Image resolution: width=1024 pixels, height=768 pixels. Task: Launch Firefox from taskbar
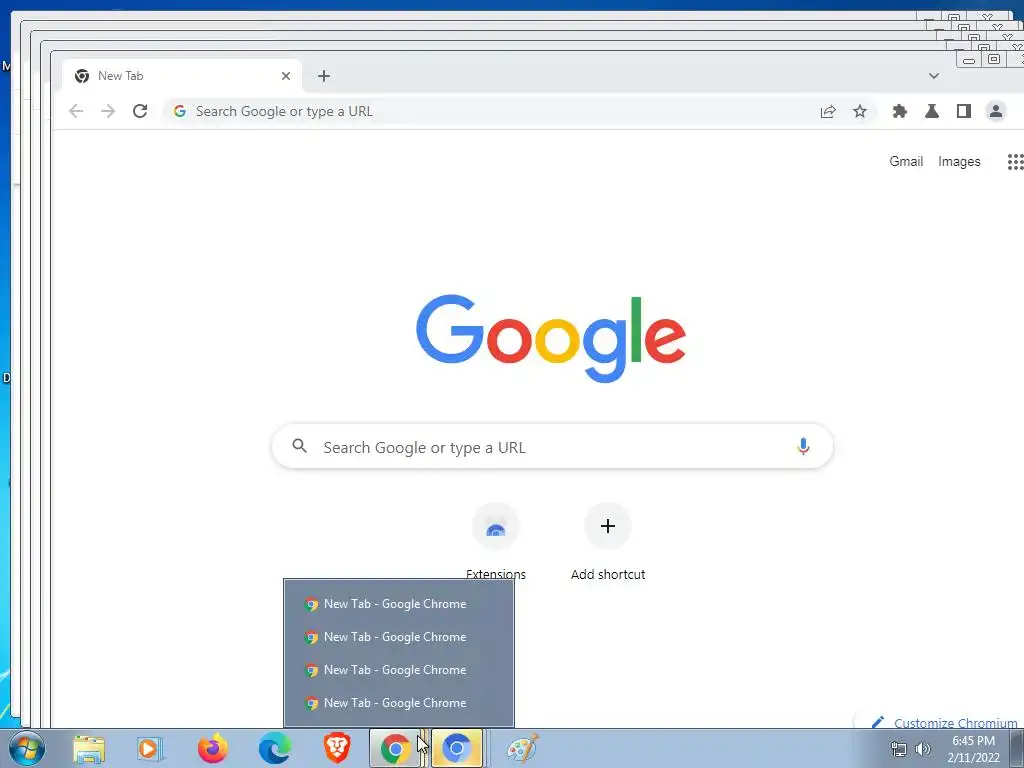(212, 748)
